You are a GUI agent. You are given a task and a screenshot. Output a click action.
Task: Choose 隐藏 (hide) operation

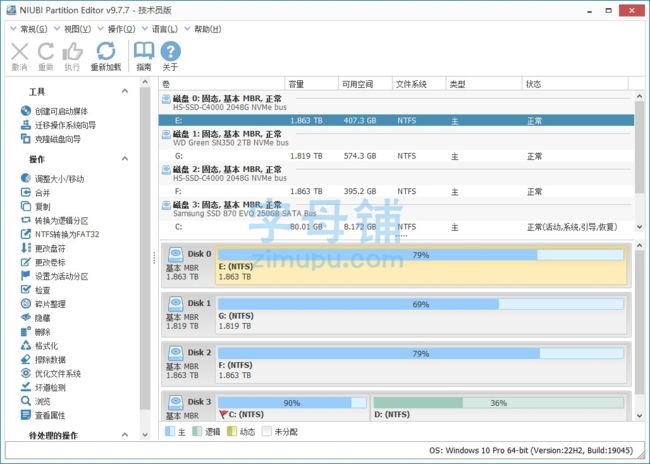pos(35,318)
